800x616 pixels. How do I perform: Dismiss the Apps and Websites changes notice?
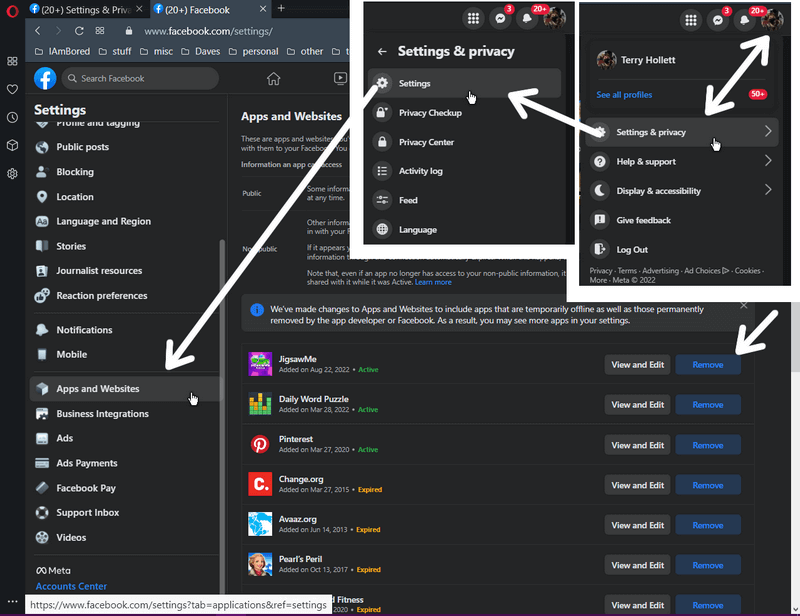pyautogui.click(x=743, y=305)
